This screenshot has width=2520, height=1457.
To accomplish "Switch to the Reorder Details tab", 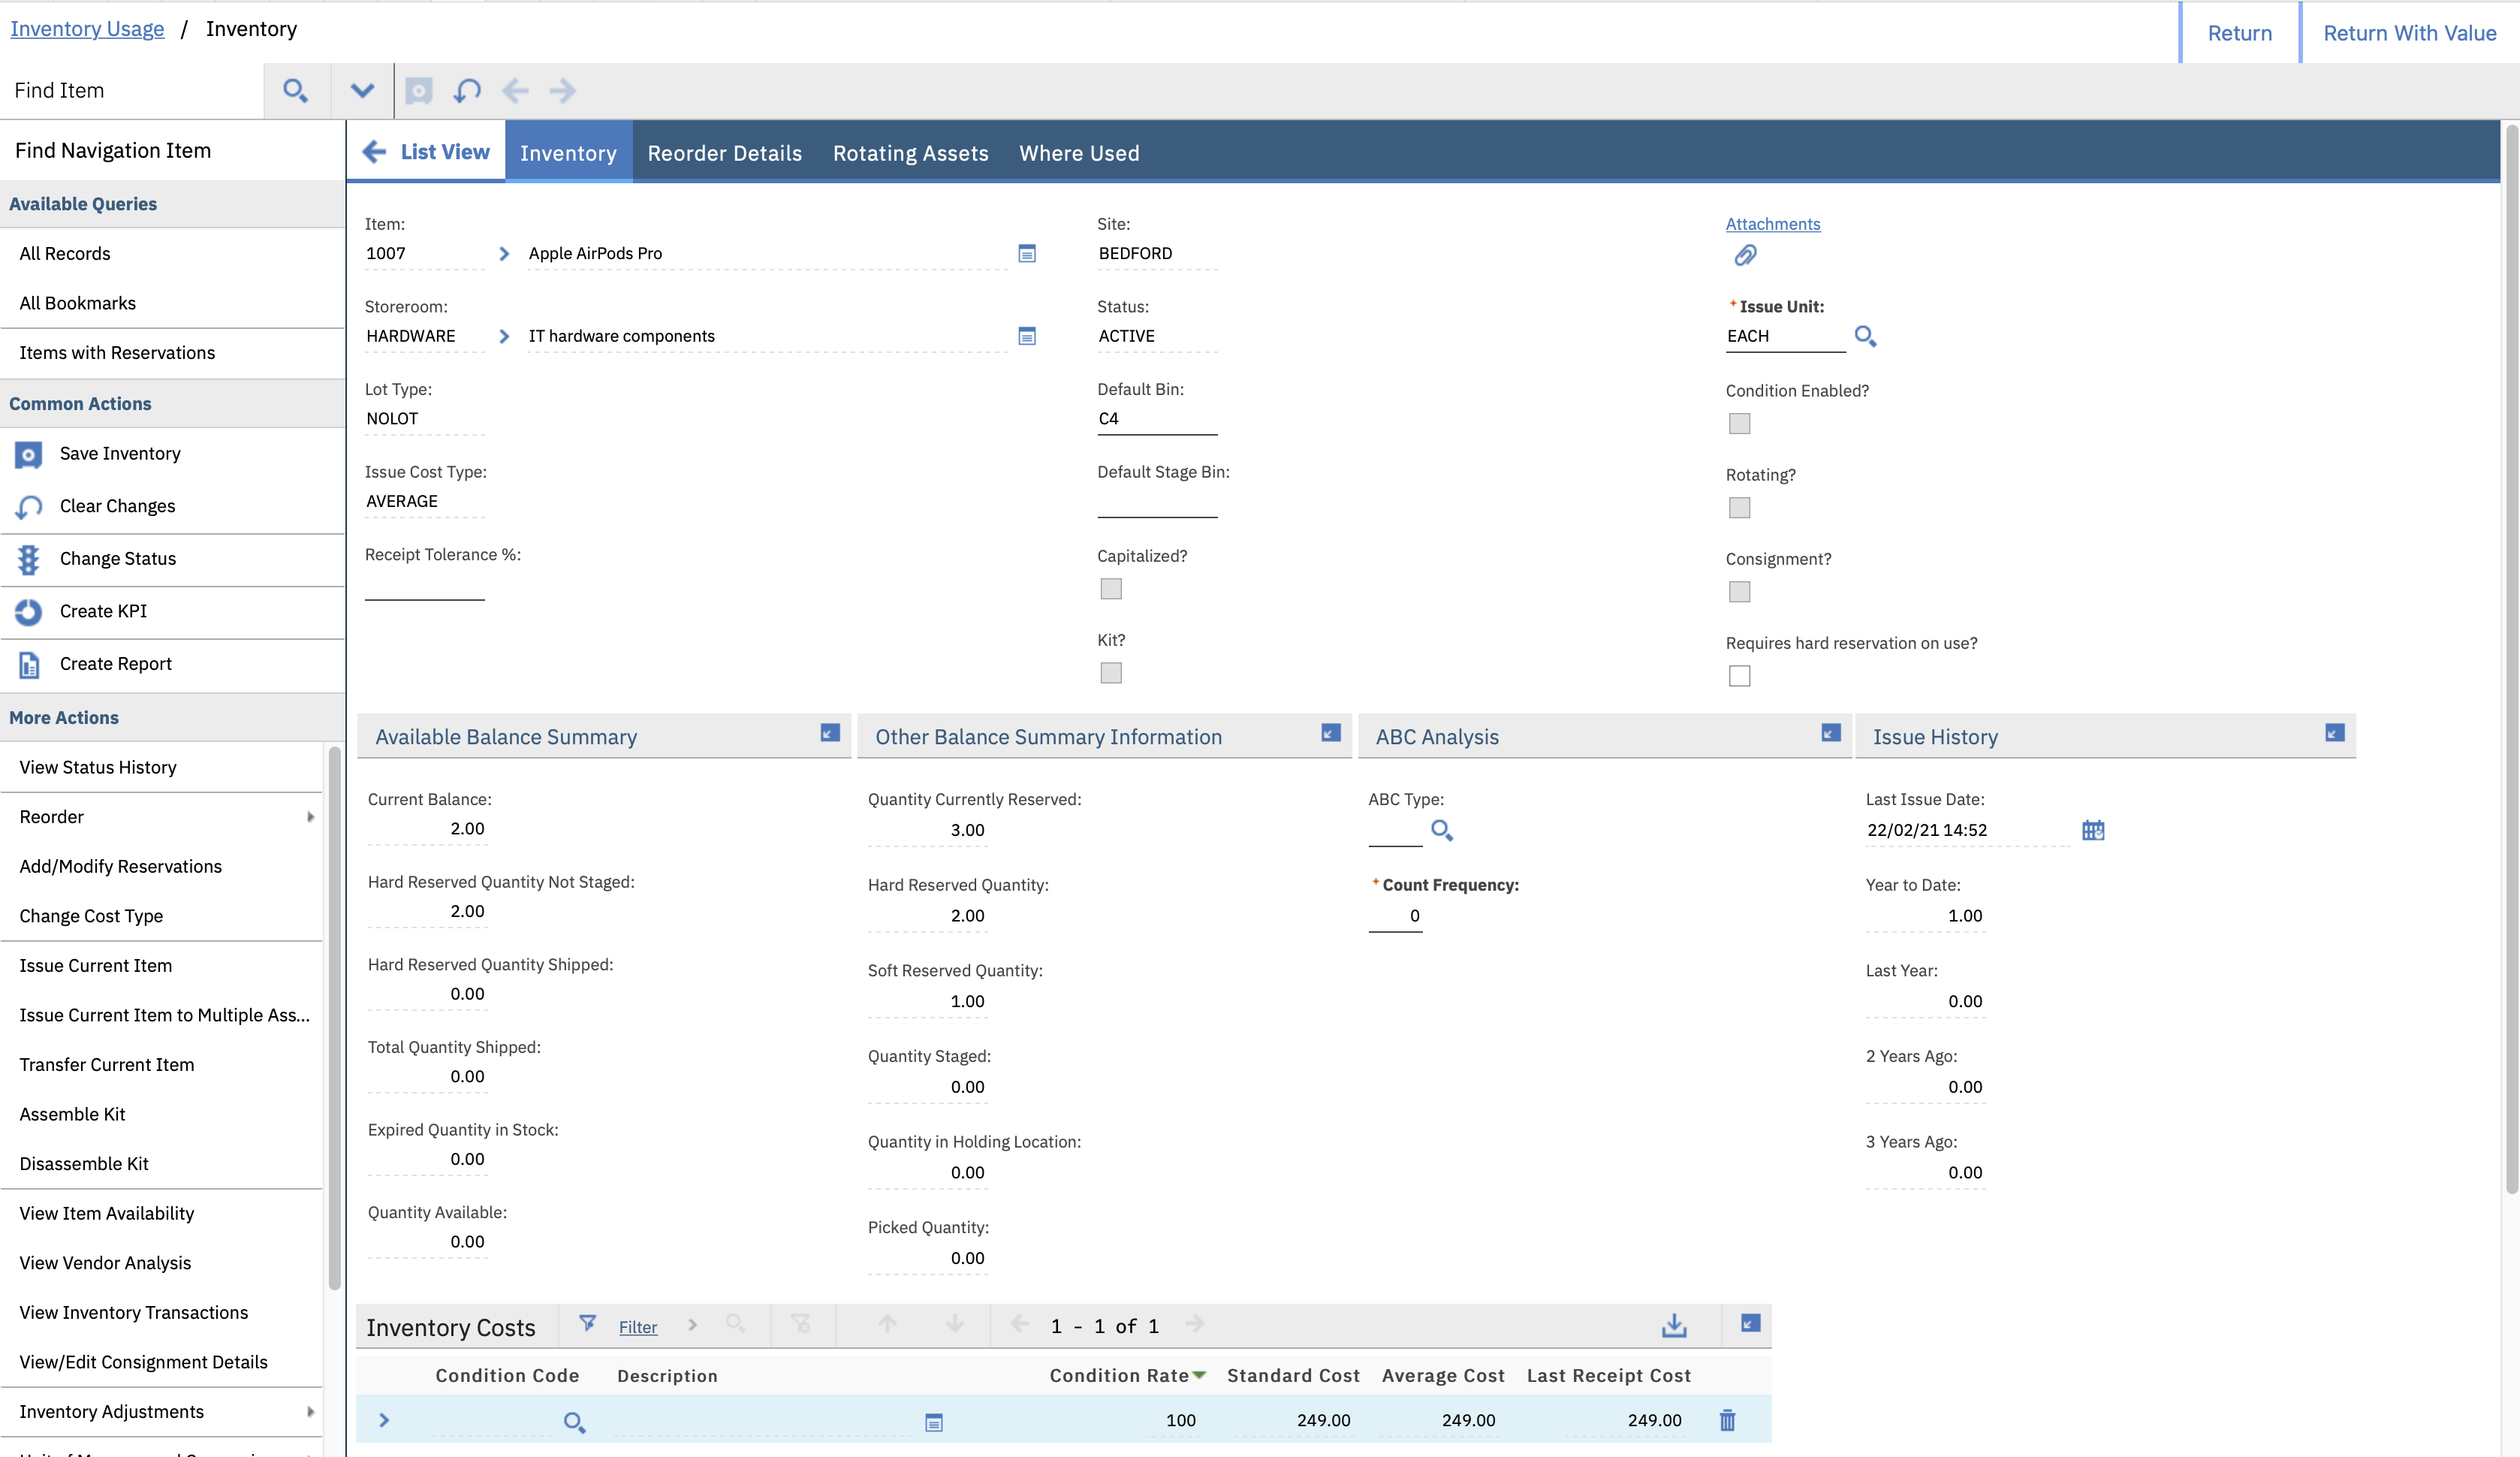I will click(x=724, y=152).
